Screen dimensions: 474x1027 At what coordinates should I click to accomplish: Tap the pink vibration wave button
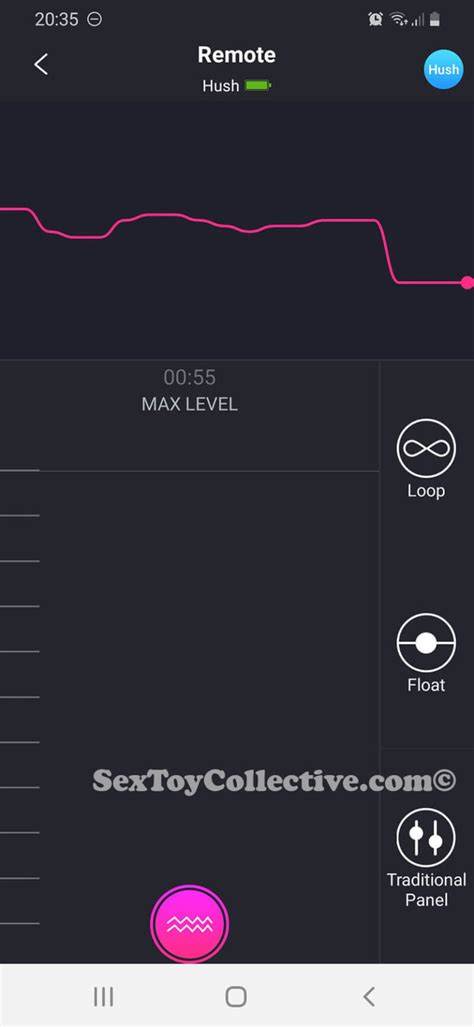pyautogui.click(x=190, y=924)
